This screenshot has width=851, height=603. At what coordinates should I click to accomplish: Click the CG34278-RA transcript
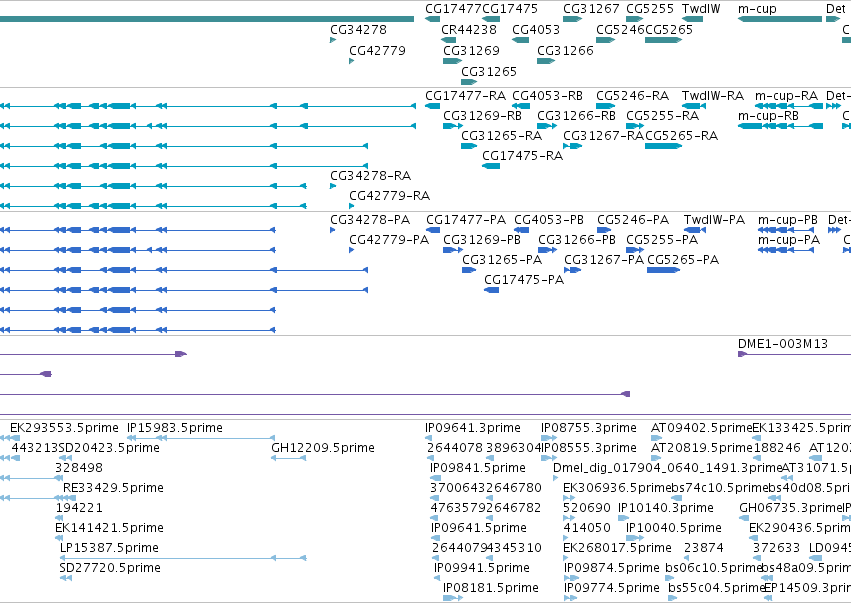point(333,186)
